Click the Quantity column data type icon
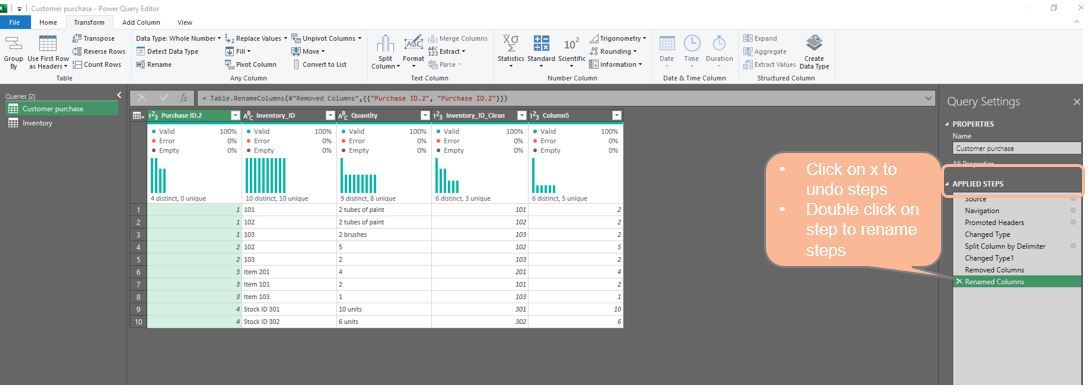 (343, 115)
